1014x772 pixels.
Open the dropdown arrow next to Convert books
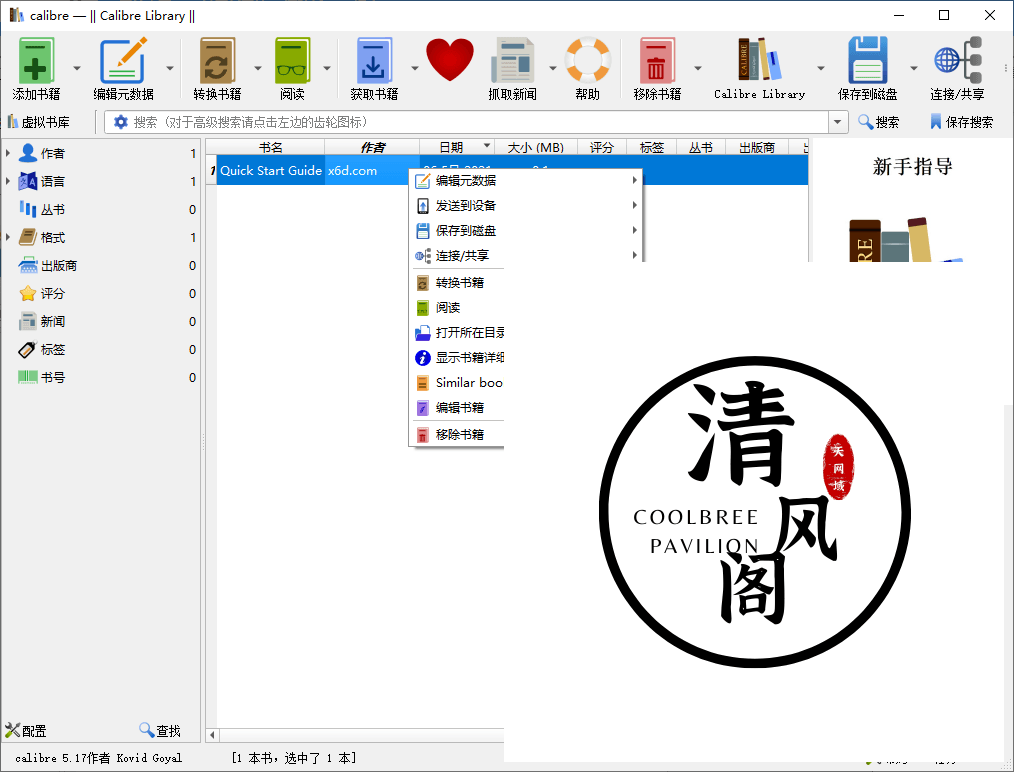click(258, 68)
